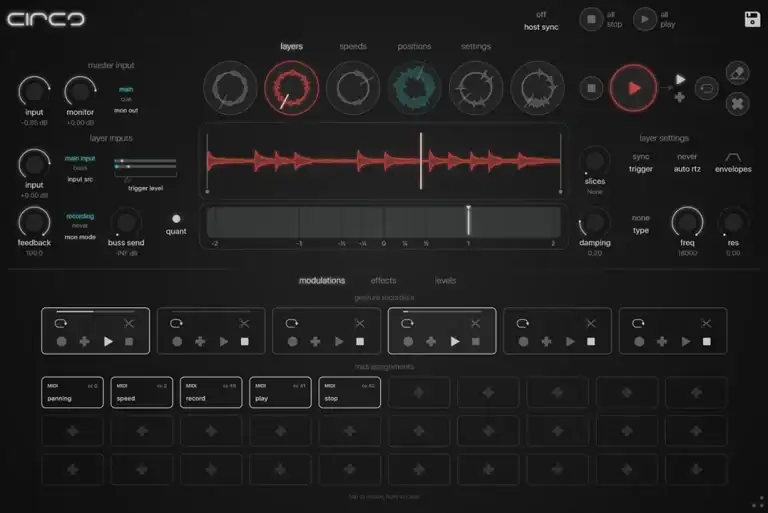Screen dimensions: 768x513
Task: Click the eraser clear layer icon
Action: 738,73
